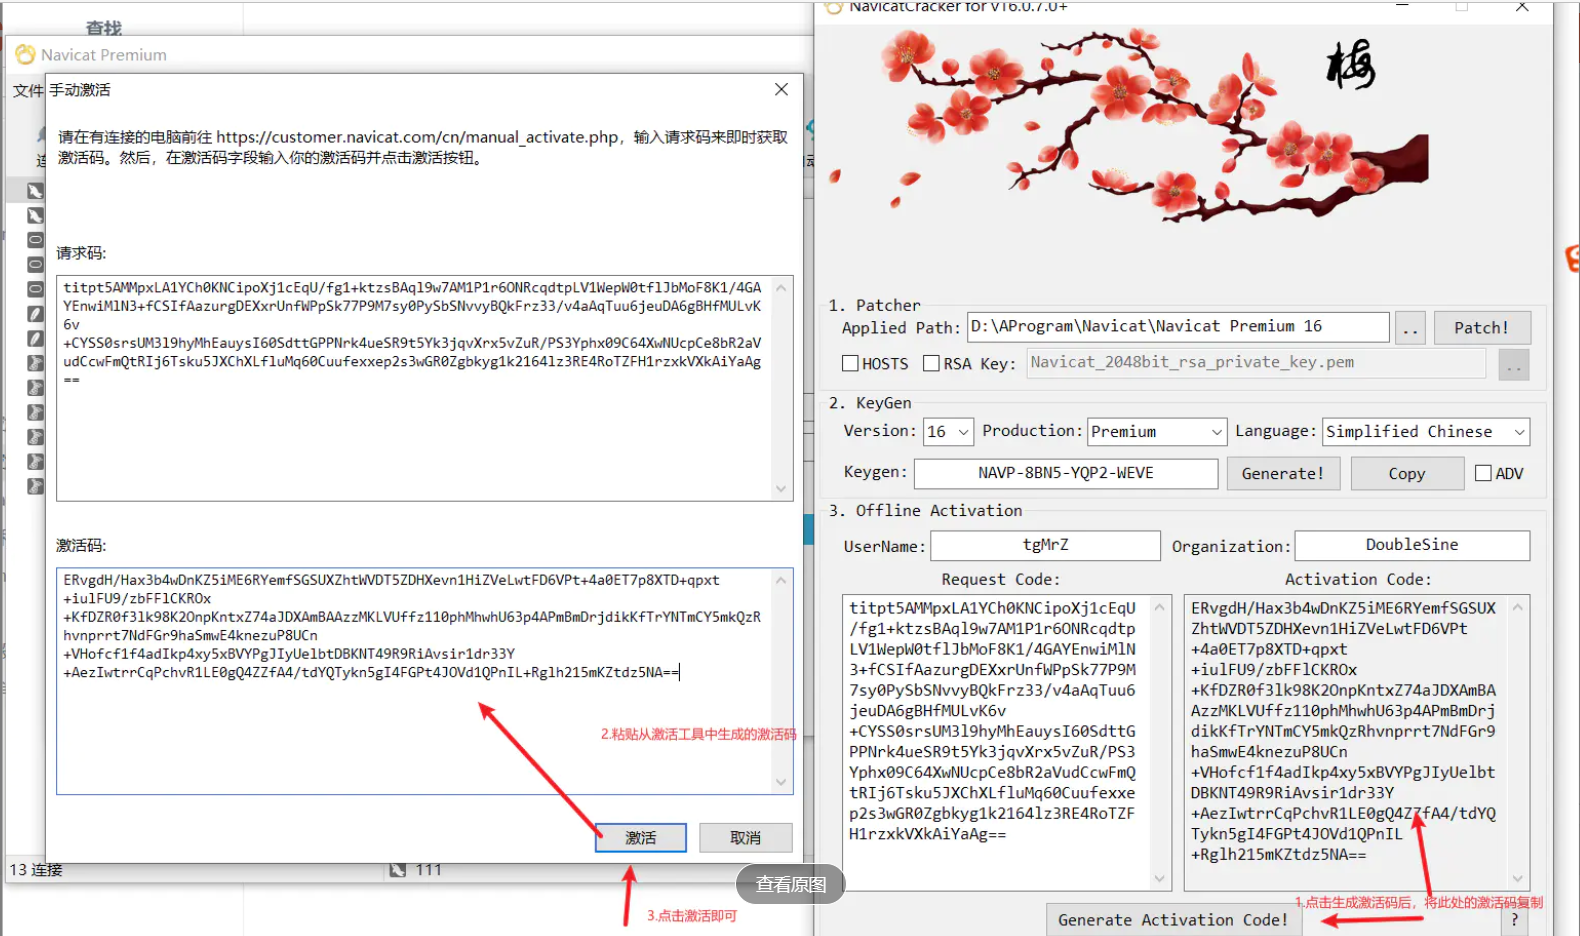Click the 激活 button
This screenshot has width=1580, height=936.
click(641, 837)
